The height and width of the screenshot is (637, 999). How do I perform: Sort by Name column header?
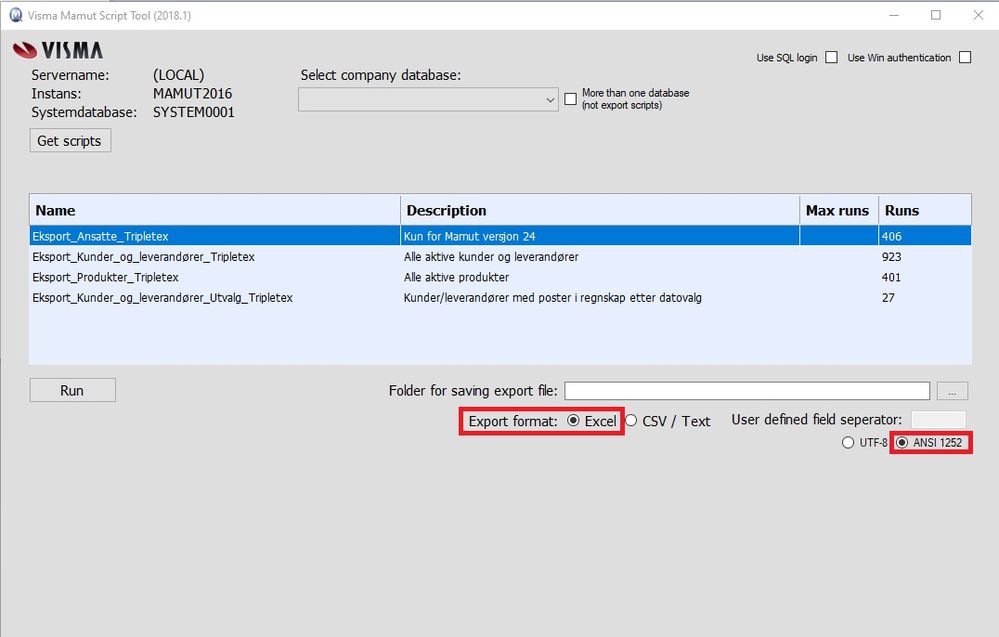[215, 210]
